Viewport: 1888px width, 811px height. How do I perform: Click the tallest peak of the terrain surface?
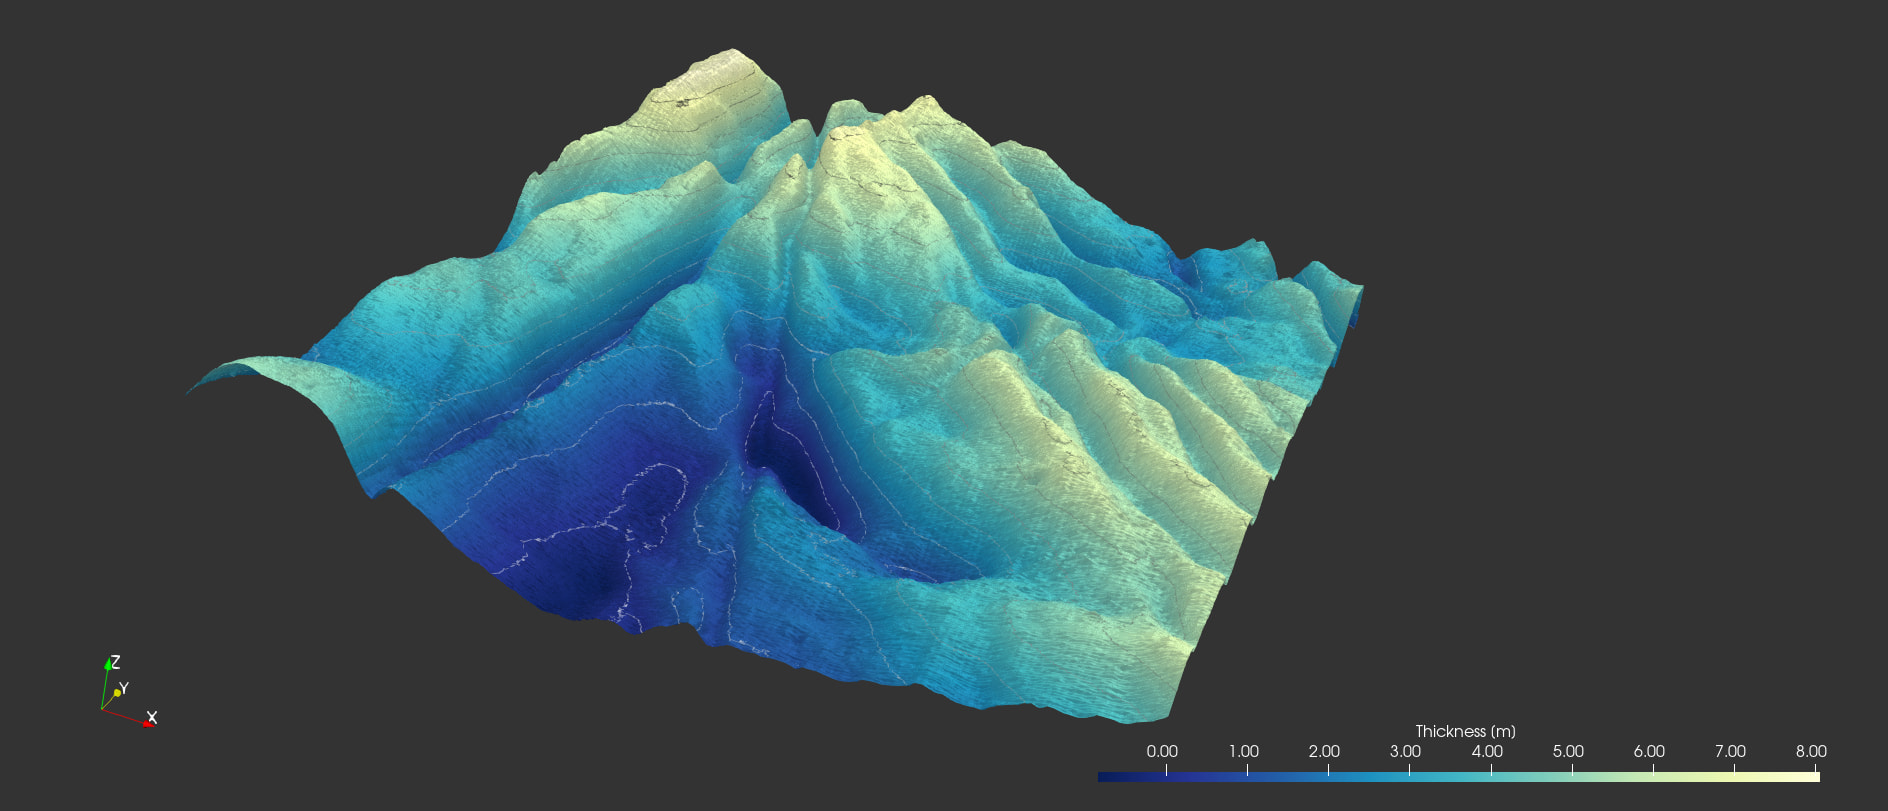click(733, 52)
